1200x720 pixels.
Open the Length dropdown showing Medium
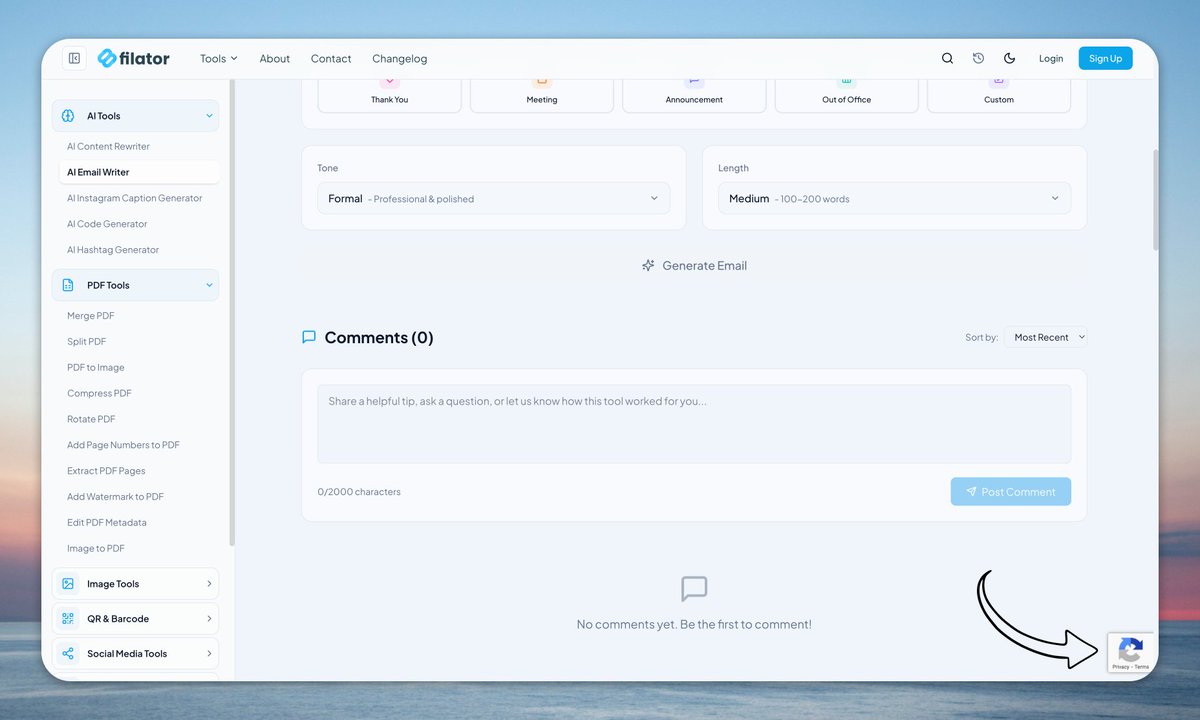(x=895, y=198)
